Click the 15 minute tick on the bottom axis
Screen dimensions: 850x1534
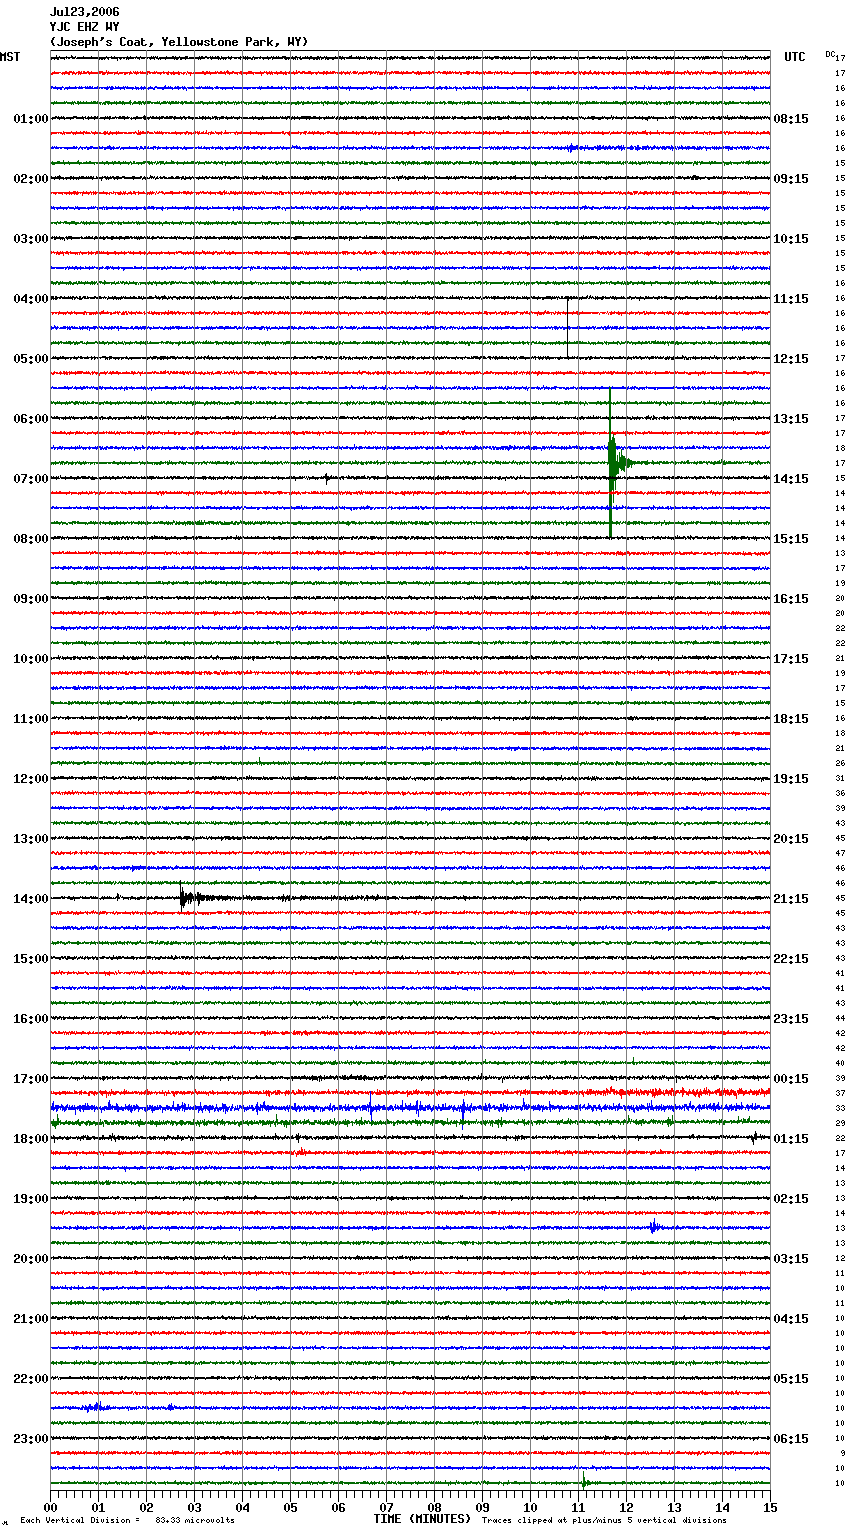coord(770,1507)
